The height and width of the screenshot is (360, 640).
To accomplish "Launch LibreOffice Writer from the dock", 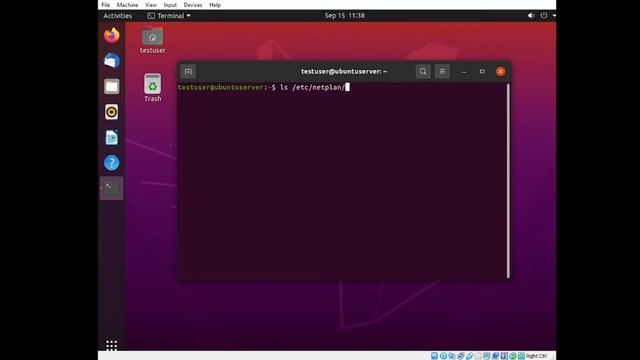I will click(111, 138).
